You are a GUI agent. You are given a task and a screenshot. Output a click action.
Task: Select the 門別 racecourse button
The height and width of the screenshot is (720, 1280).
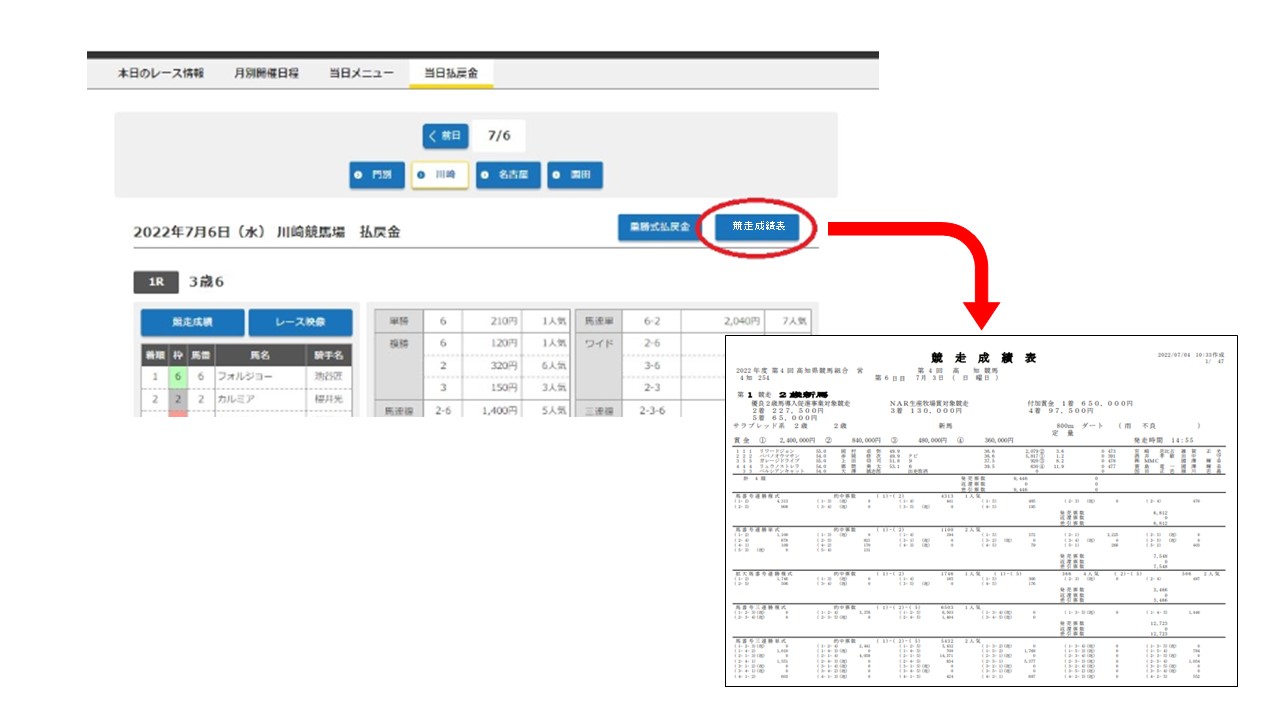[x=377, y=175]
